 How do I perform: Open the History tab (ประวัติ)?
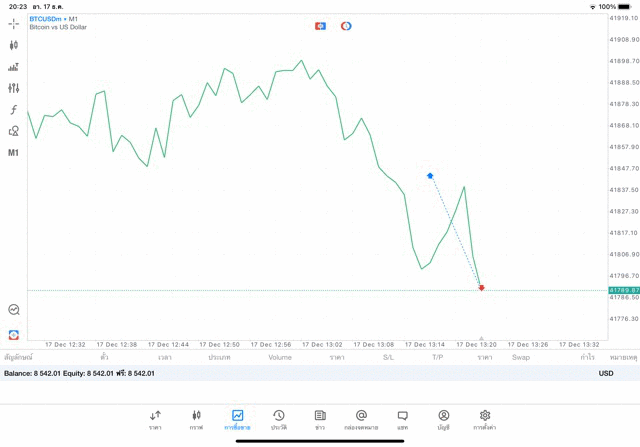pos(278,419)
